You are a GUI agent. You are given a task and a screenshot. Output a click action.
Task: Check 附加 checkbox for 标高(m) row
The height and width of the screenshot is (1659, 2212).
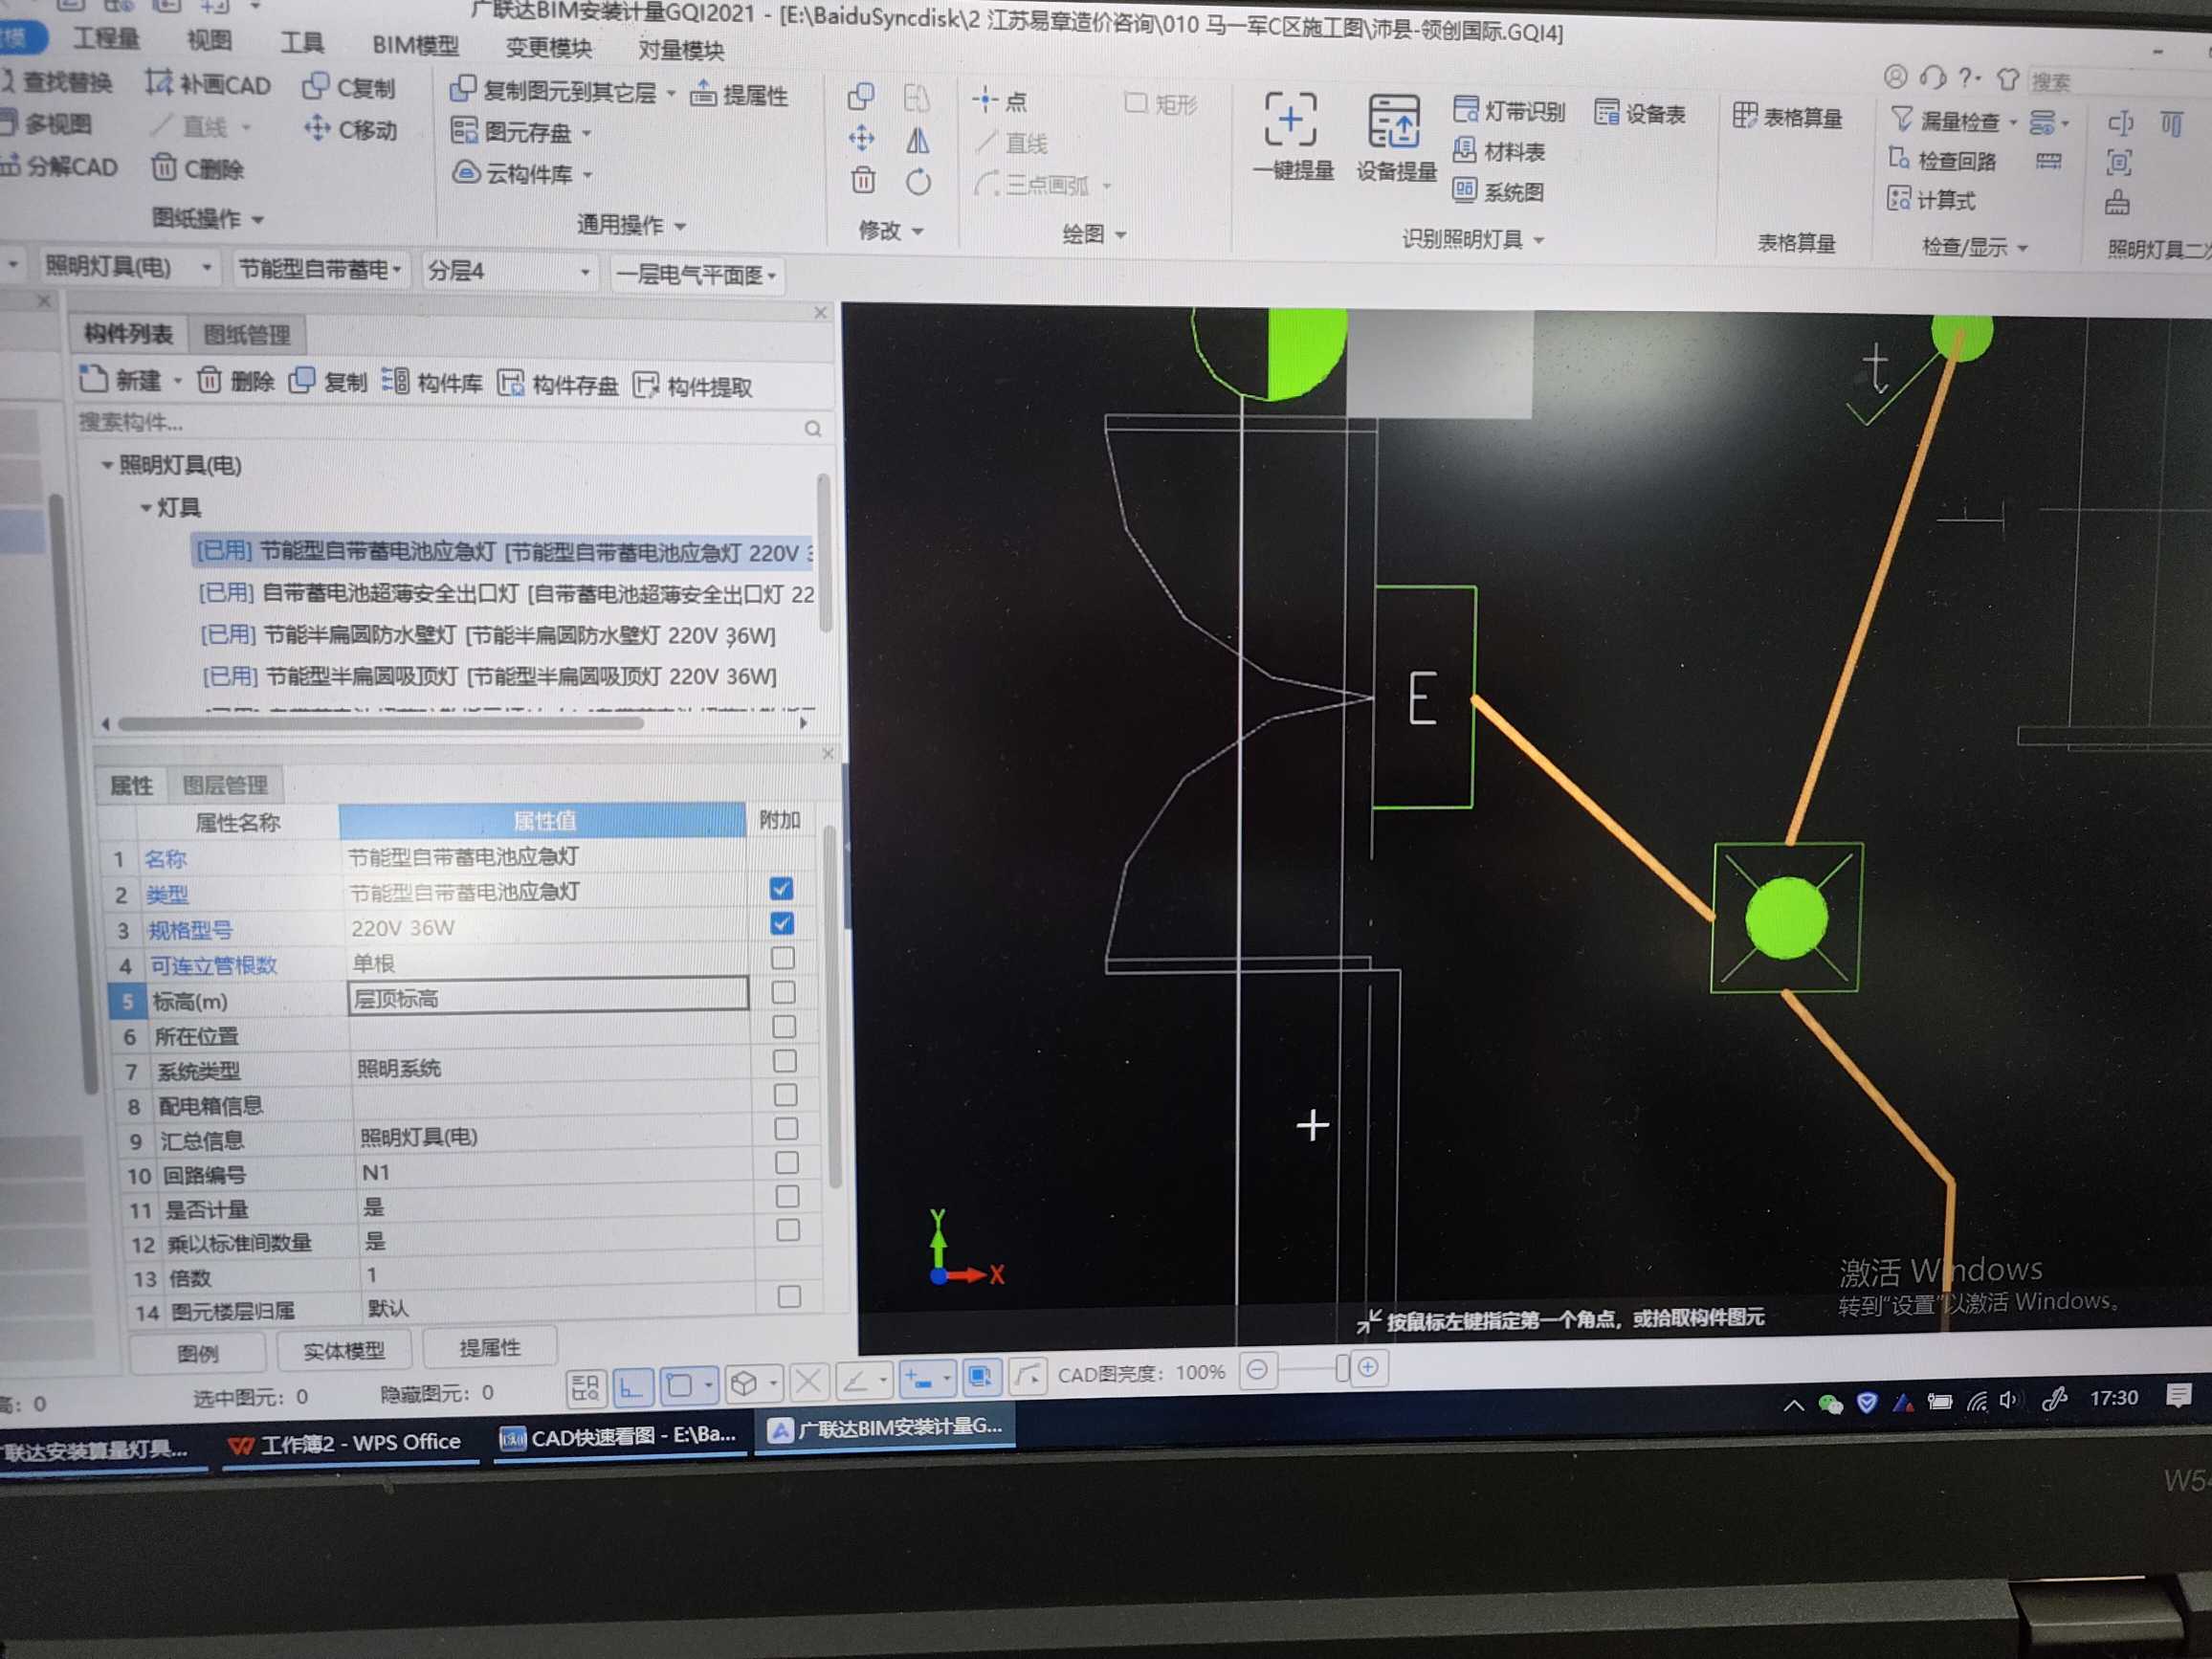point(784,992)
